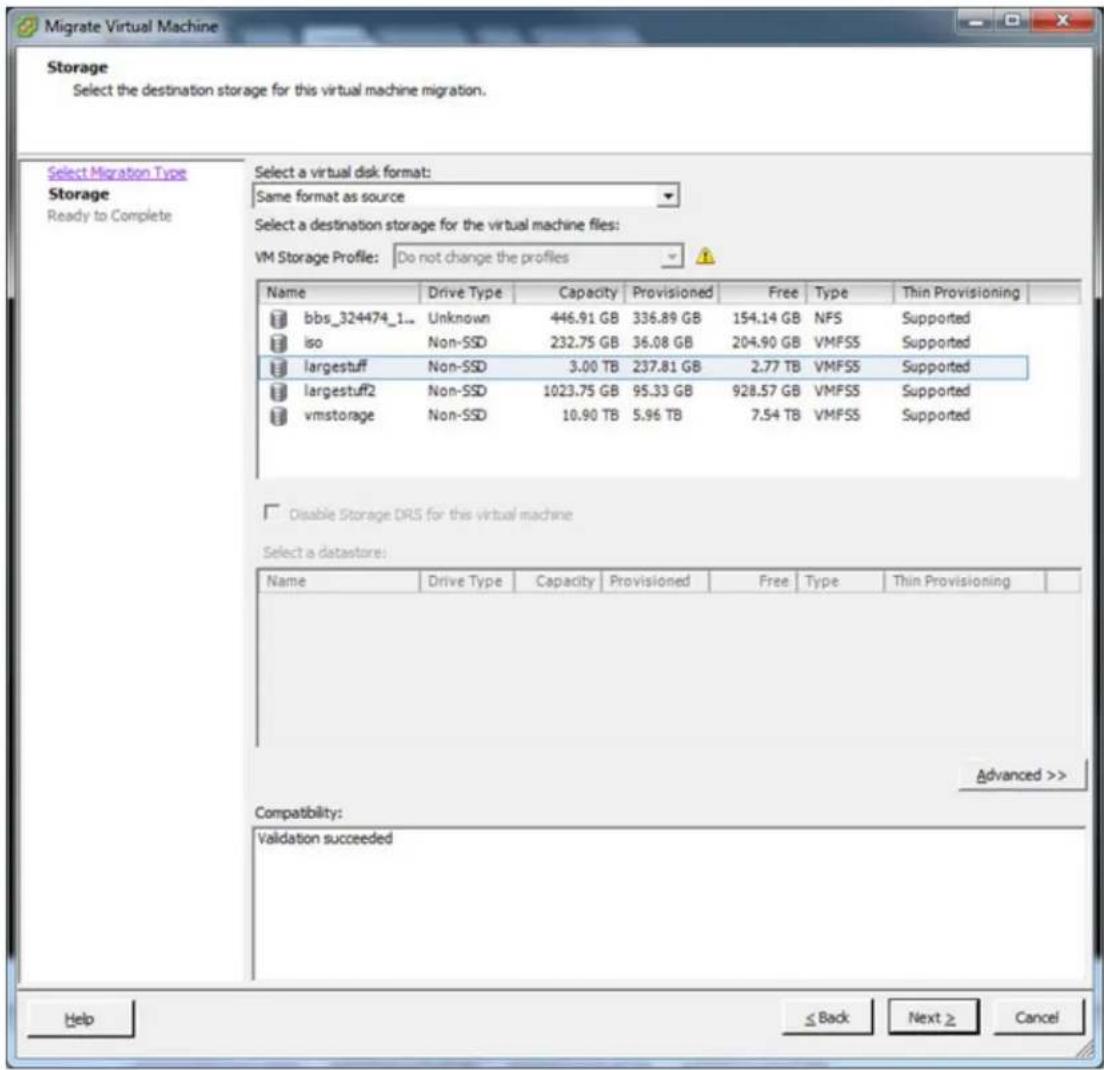1104x1070 pixels.
Task: Proceed with the Next button
Action: 932,1017
